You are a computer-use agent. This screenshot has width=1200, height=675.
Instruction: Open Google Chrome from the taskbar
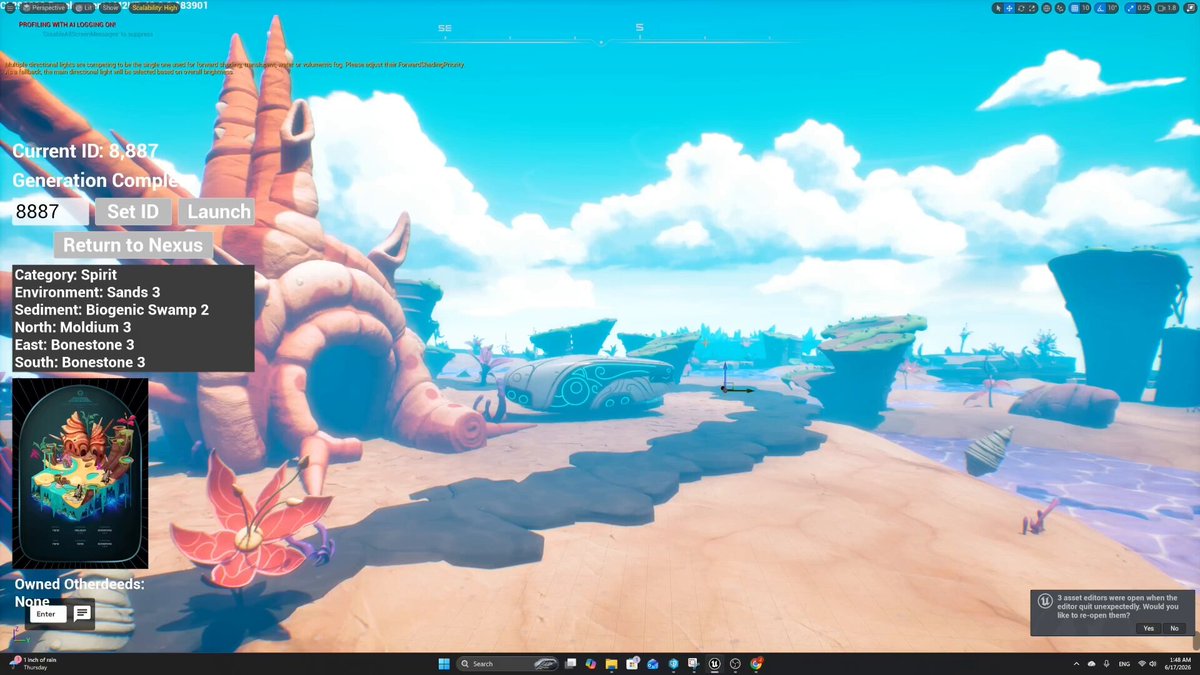[x=757, y=663]
